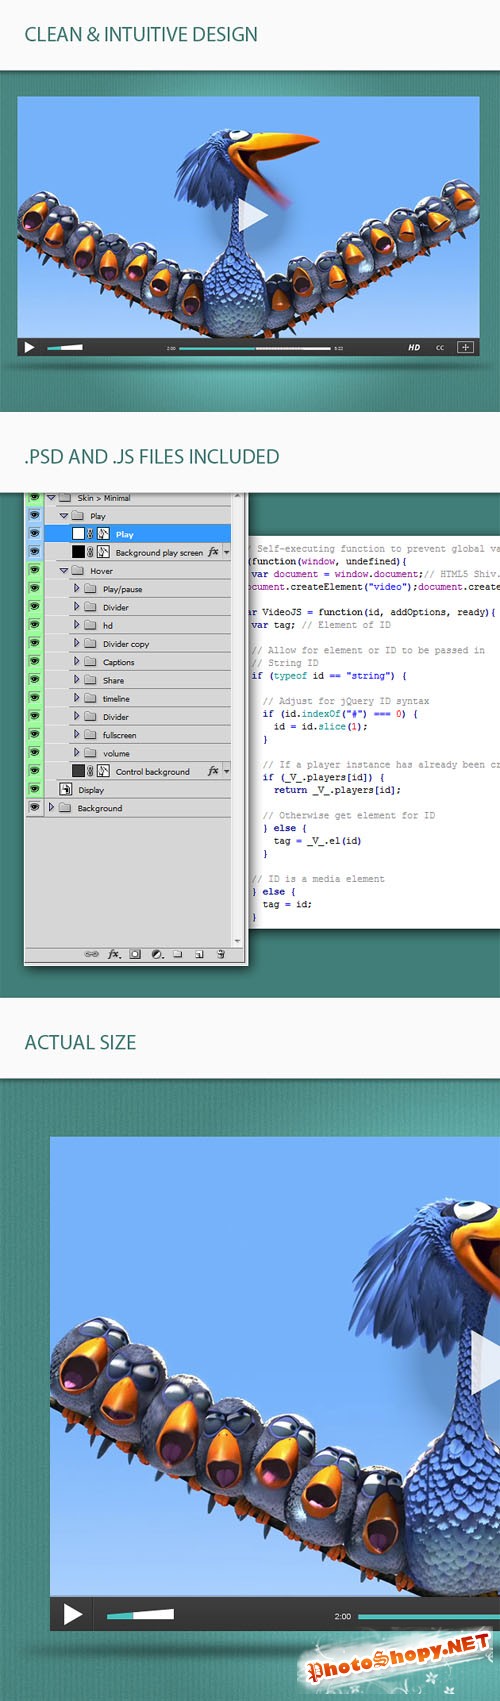Delete layer using the trash icon

pos(220,954)
